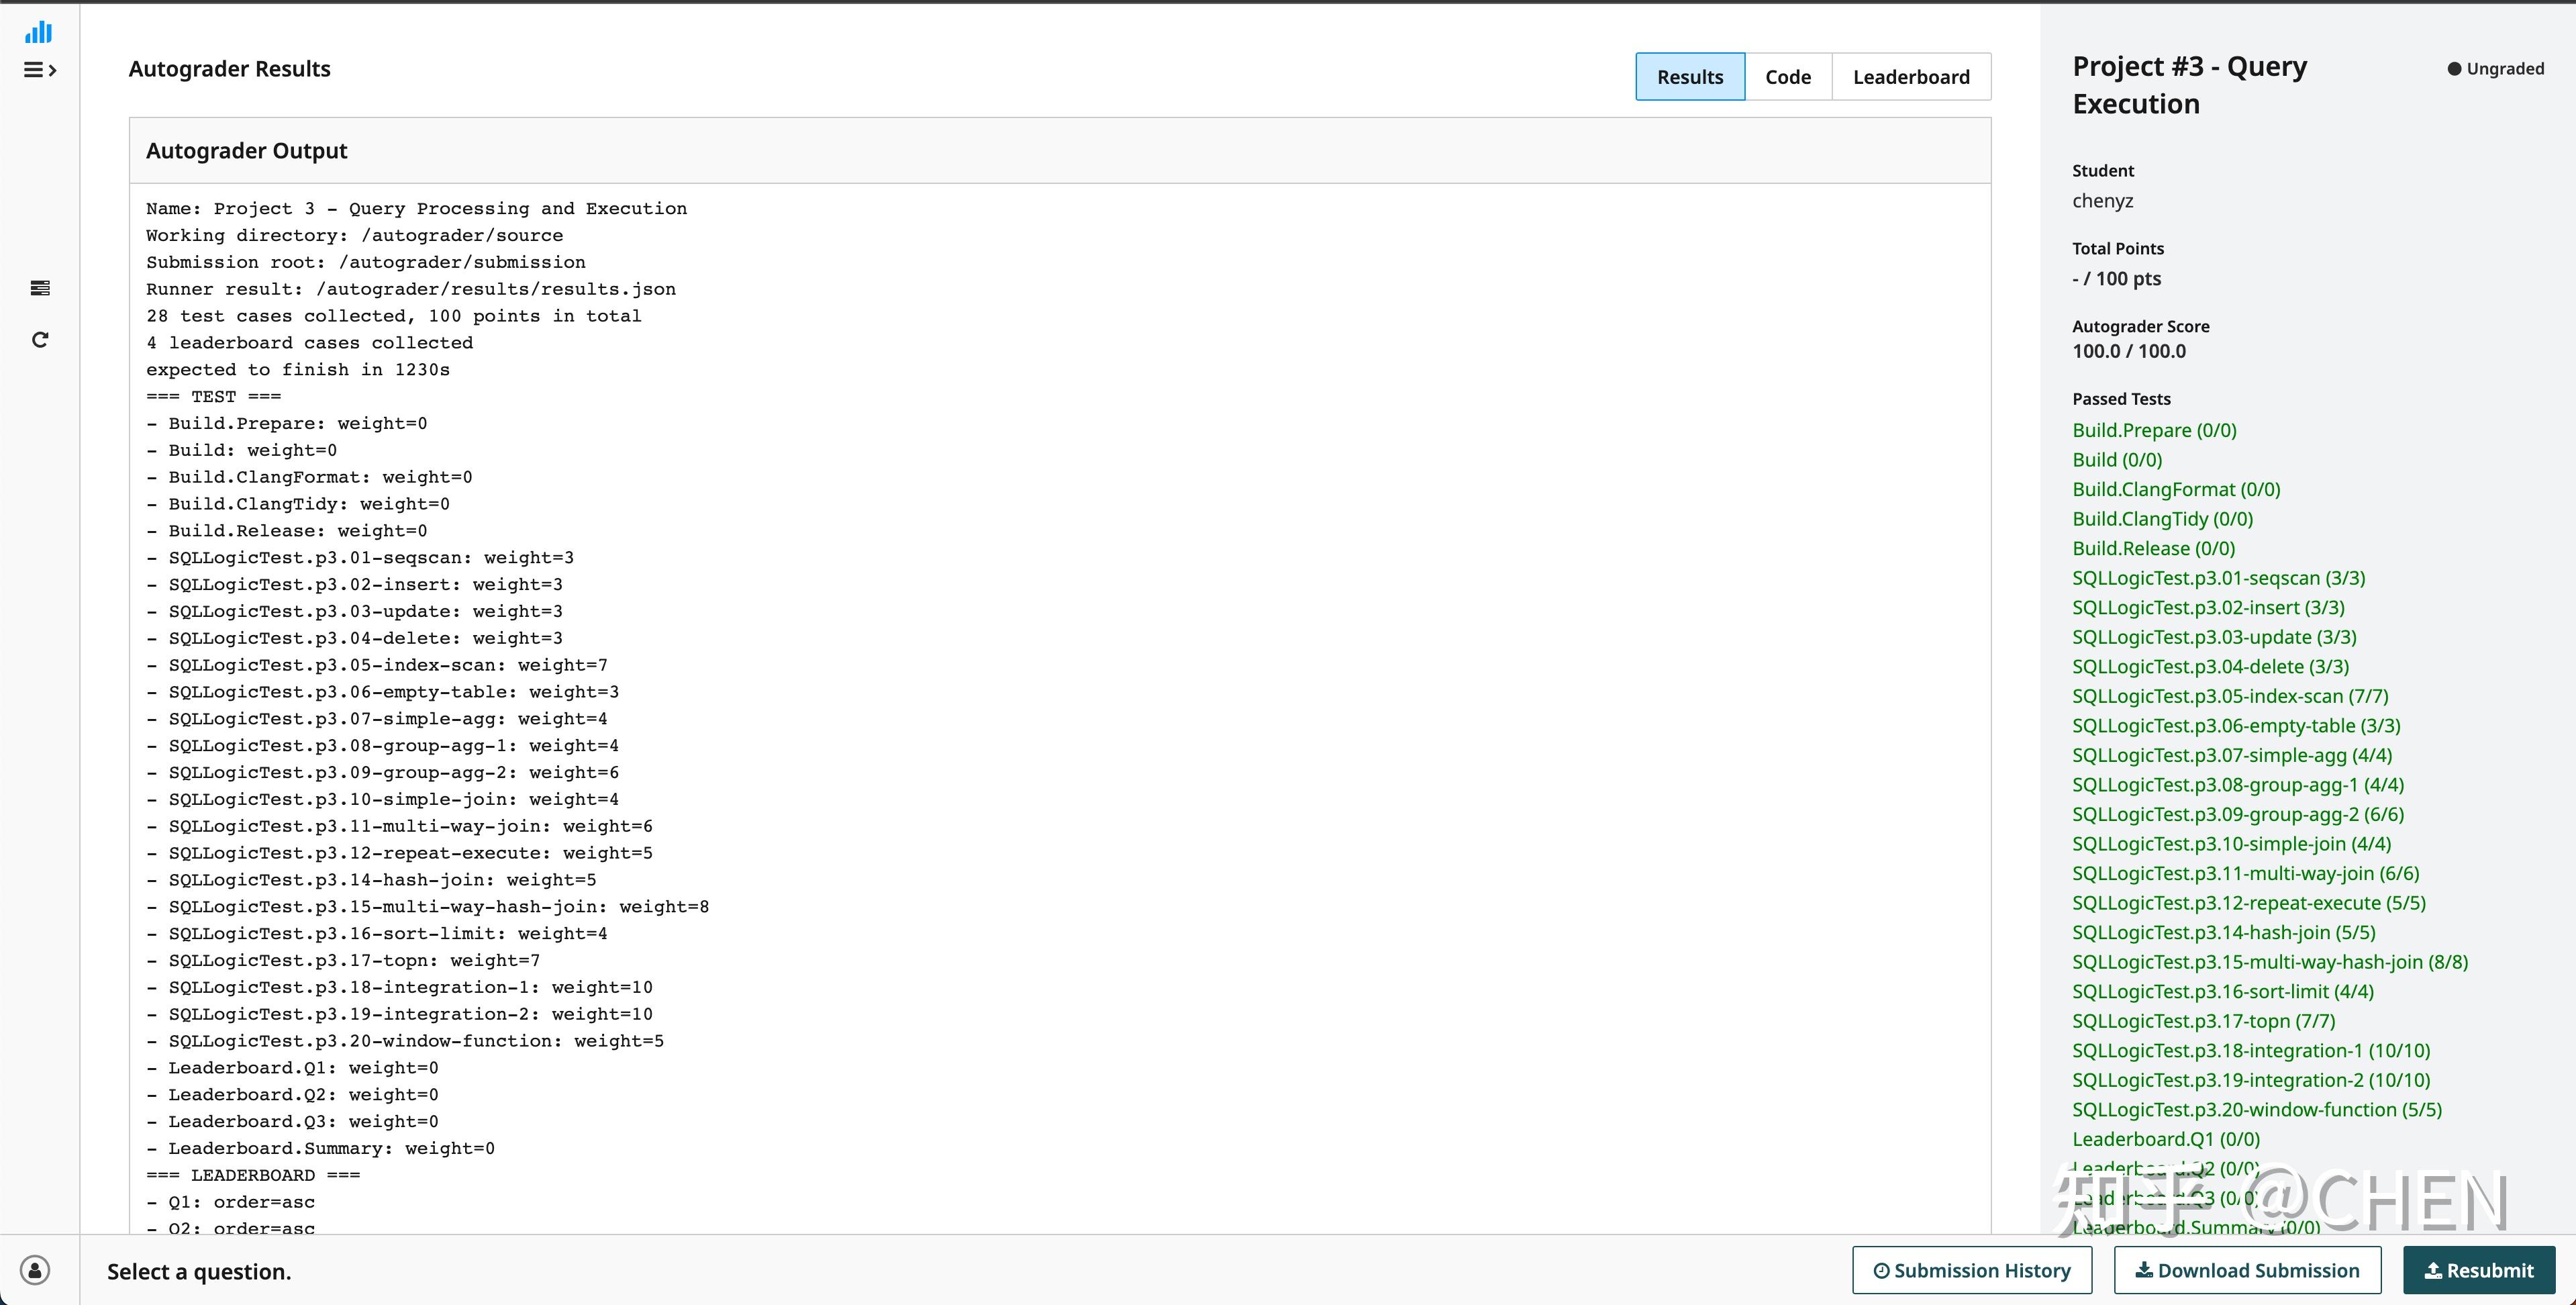Open the user account icon
Viewport: 2576px width, 1305px height.
click(x=34, y=1270)
